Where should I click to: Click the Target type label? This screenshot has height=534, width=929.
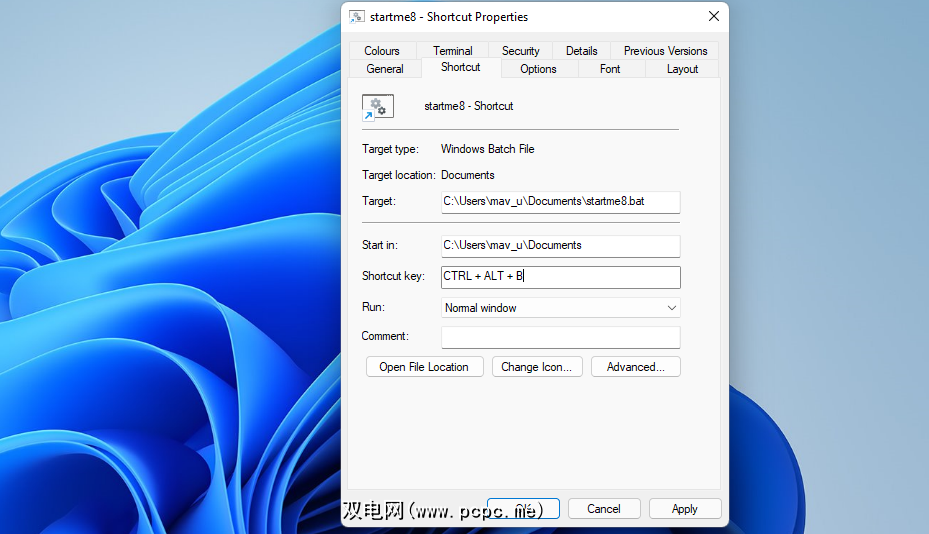(x=390, y=149)
